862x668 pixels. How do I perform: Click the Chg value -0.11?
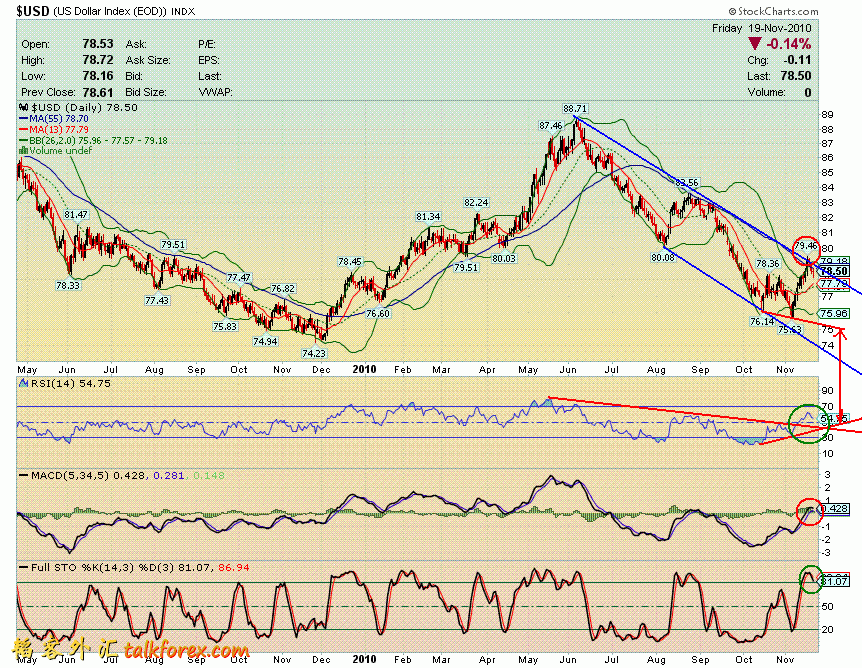797,60
